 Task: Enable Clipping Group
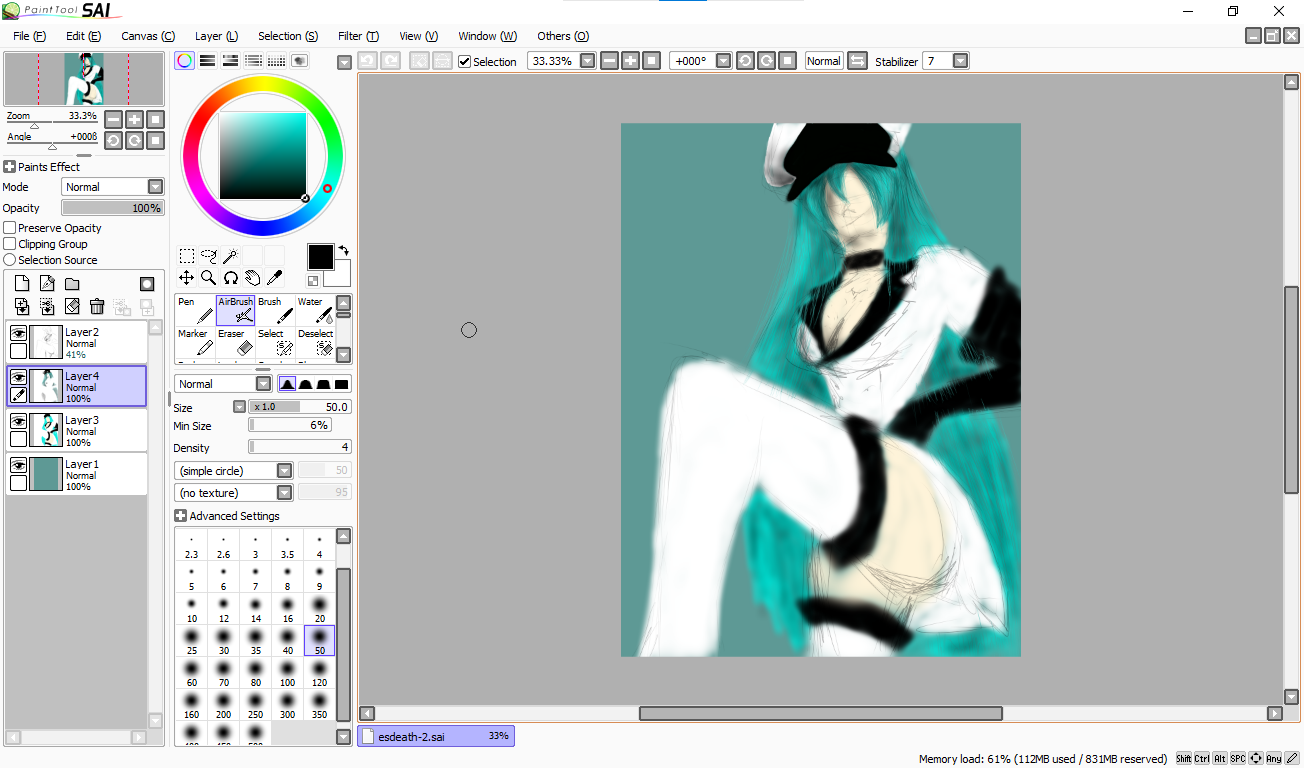pos(10,244)
